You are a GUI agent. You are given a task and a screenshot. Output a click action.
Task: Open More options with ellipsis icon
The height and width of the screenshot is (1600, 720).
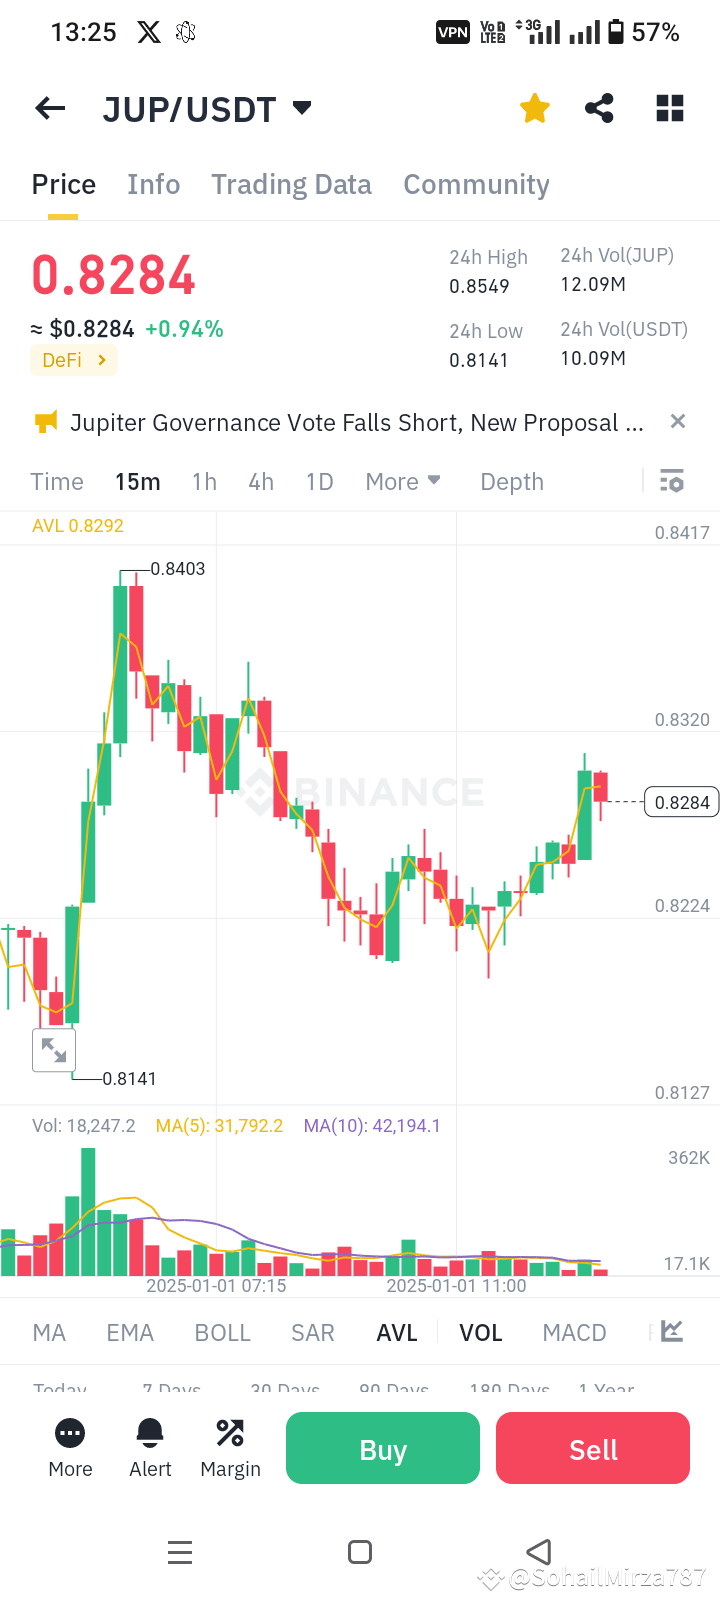coord(70,1447)
